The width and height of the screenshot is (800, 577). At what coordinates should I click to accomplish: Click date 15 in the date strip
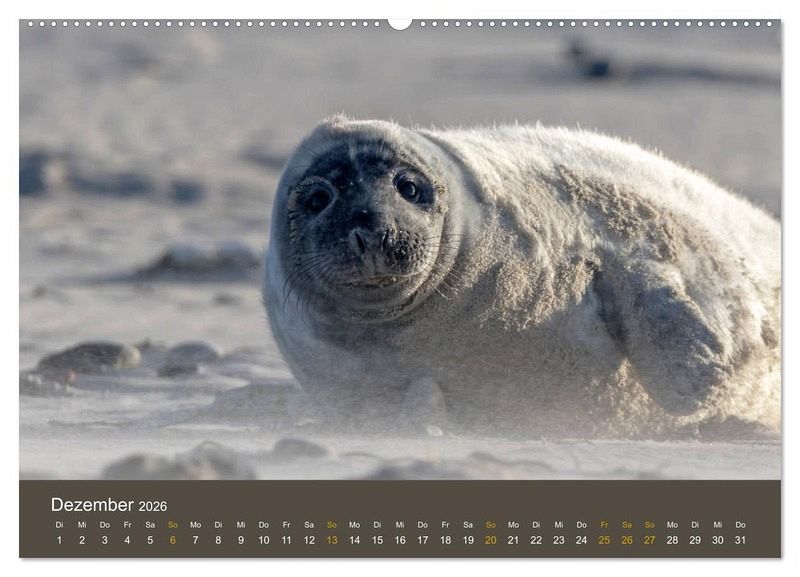[x=377, y=540]
